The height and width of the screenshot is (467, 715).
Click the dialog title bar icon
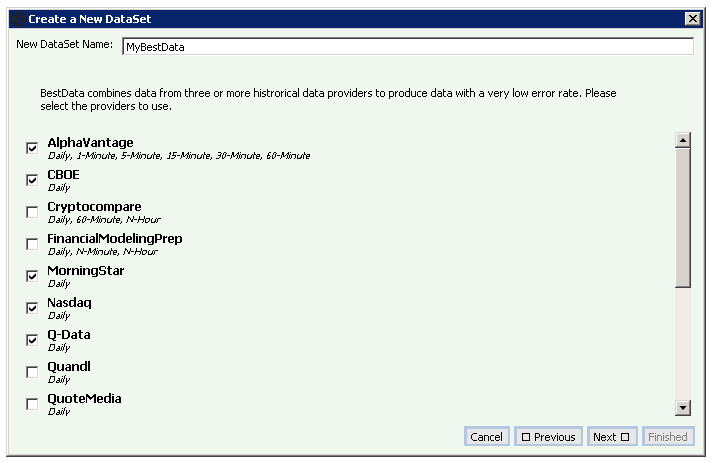[17, 19]
